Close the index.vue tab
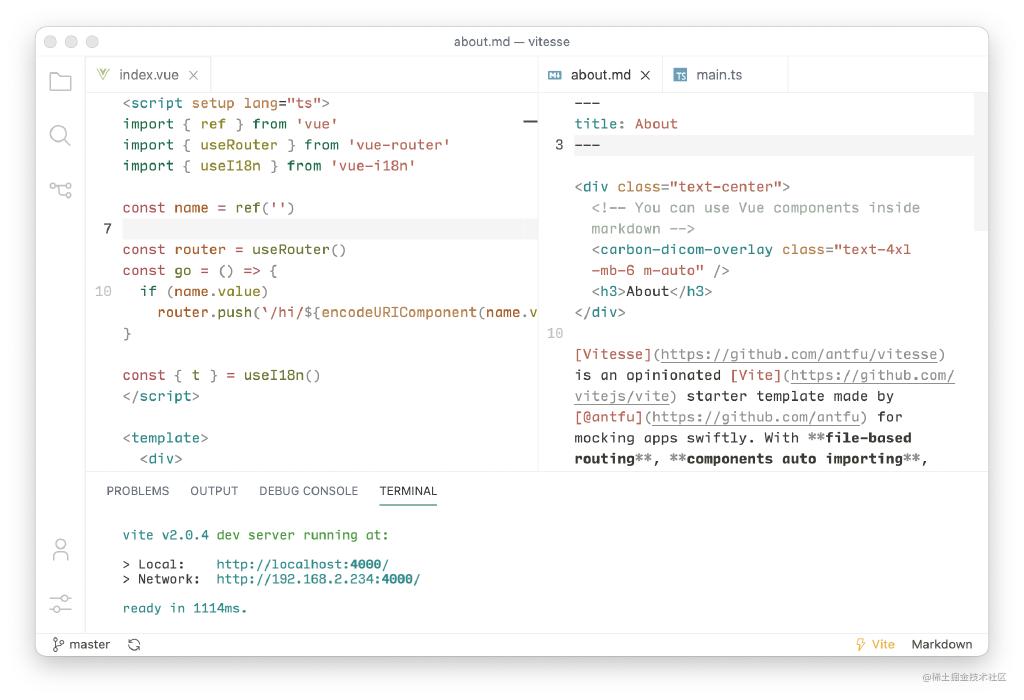The height and width of the screenshot is (700, 1024). point(193,76)
